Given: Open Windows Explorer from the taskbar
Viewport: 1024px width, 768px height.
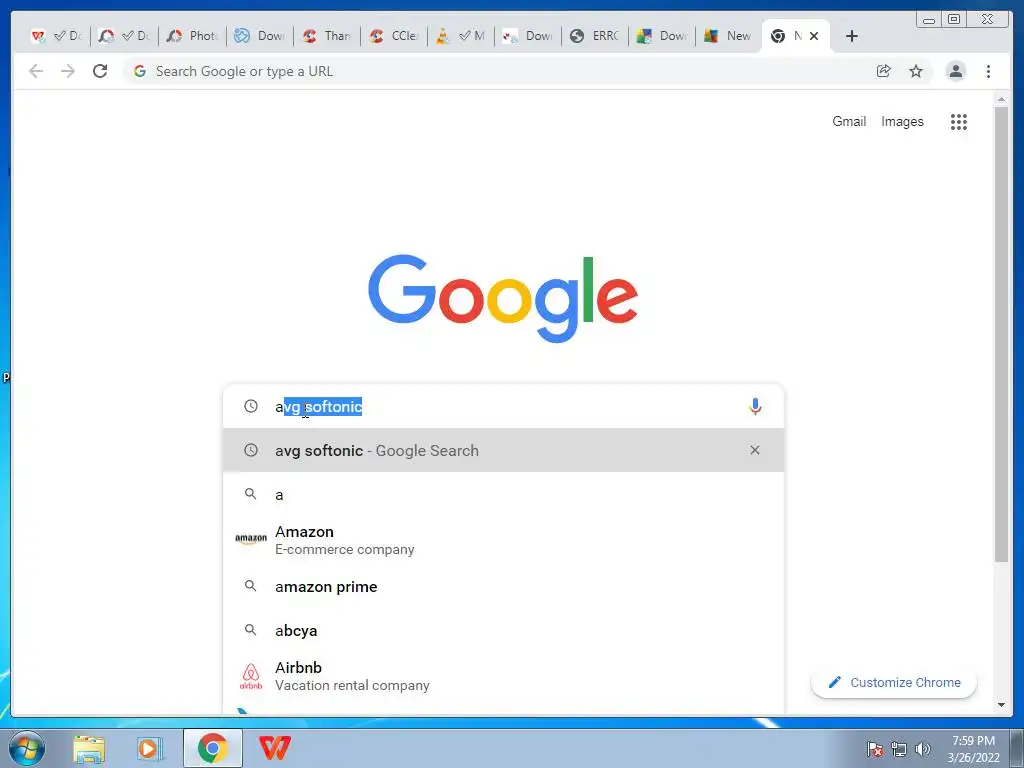Looking at the screenshot, I should point(89,748).
